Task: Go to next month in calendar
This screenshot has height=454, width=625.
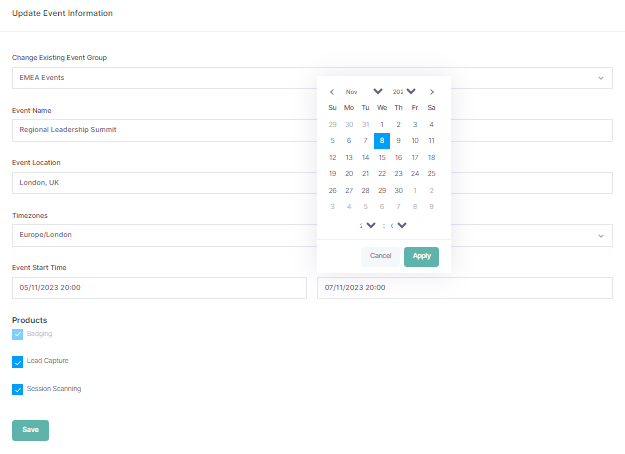Action: [431, 91]
